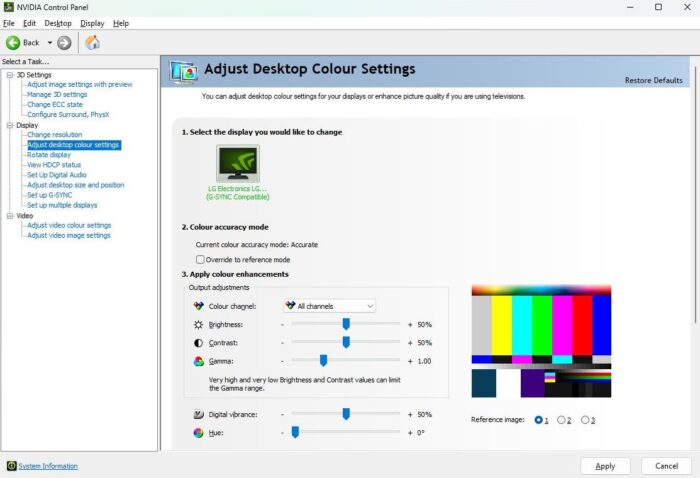Open Rotate display
700x478 pixels.
point(49,155)
